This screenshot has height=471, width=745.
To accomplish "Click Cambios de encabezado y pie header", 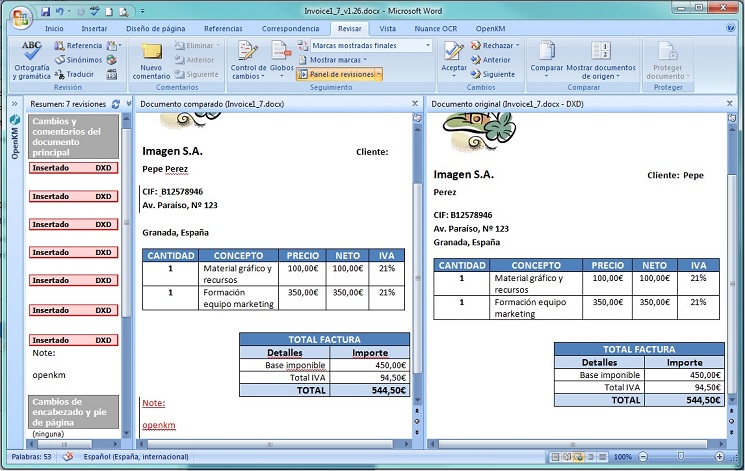I will coord(74,412).
